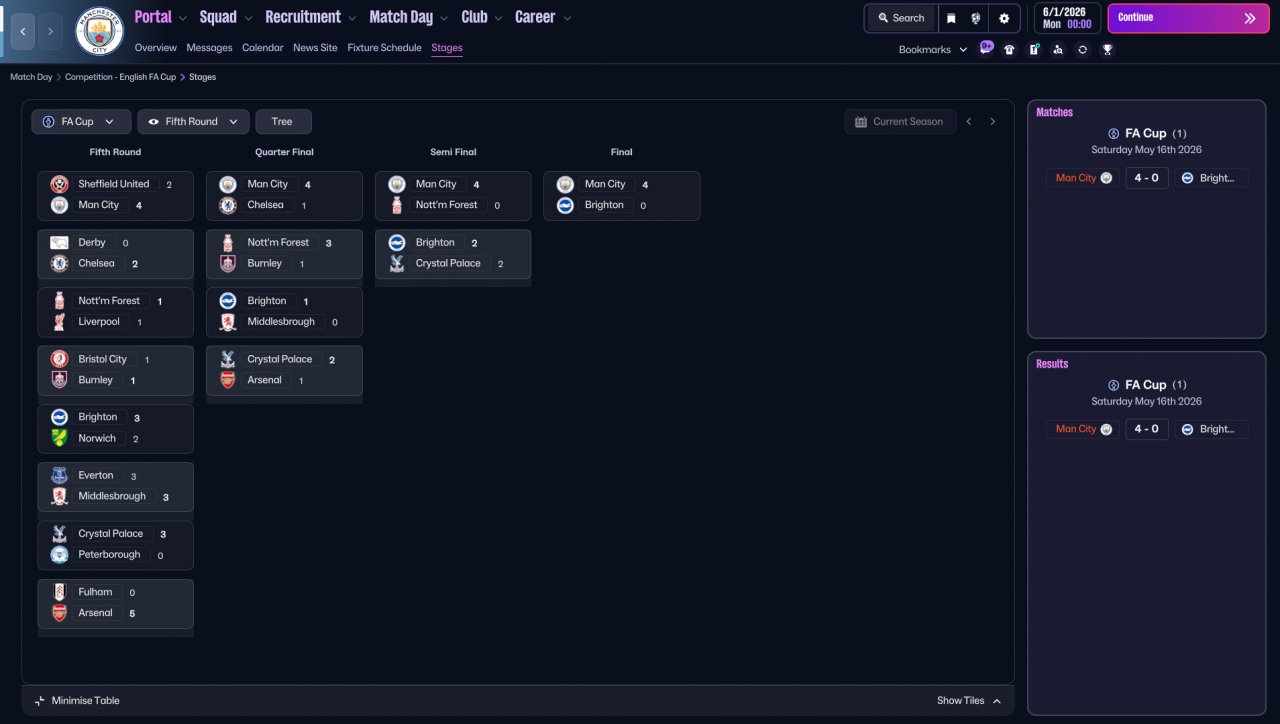Click the bookmark icon beside Search
Screen dimensions: 1280x724
(x=951, y=18)
